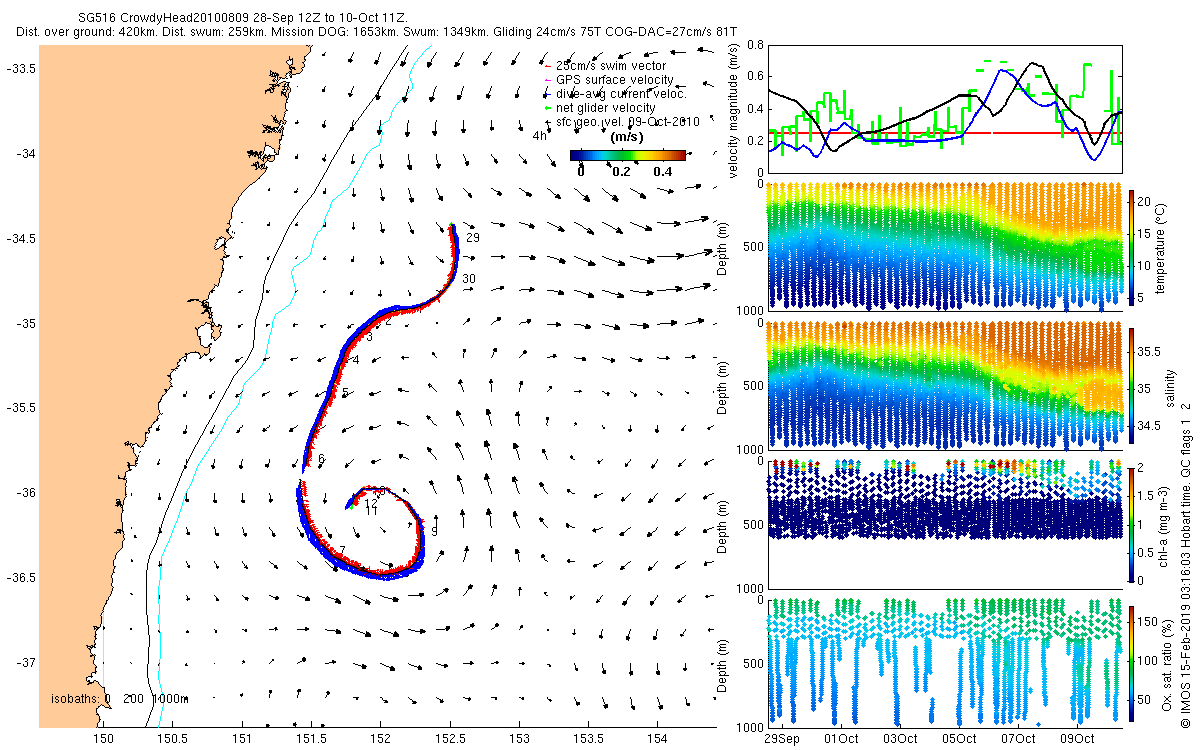The height and width of the screenshot is (750, 1200).
Task: Click the 05Oct tick on the time axis
Action: coord(959,739)
